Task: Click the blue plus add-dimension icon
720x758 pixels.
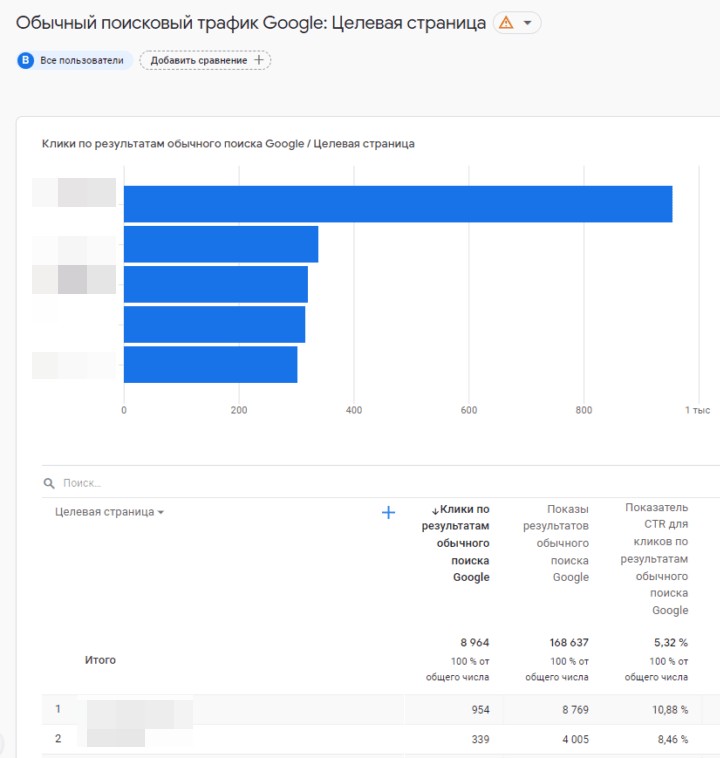Action: tap(389, 513)
